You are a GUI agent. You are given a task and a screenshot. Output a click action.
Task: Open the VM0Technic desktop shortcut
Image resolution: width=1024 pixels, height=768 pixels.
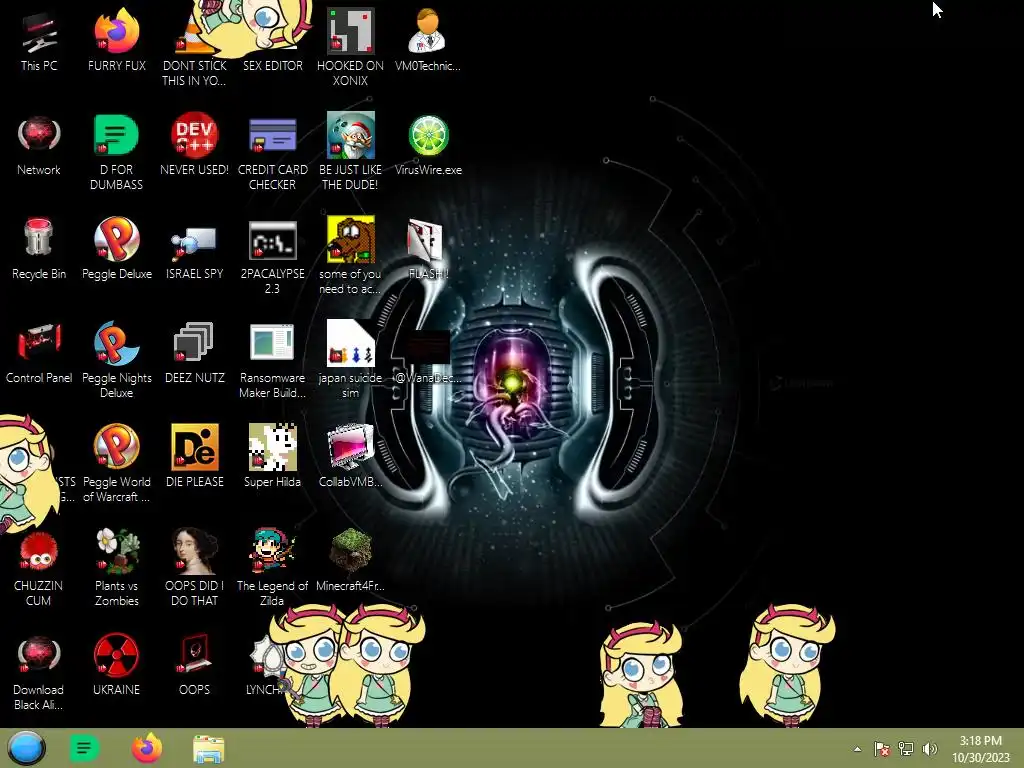point(427,42)
